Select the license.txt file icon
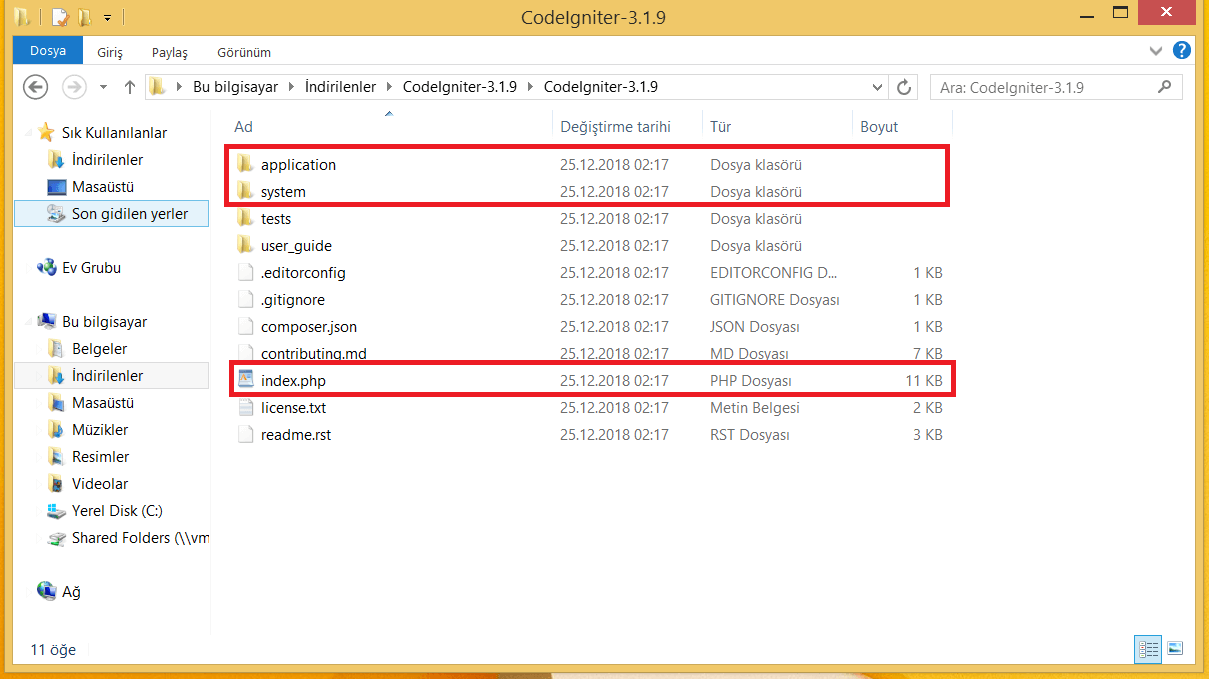This screenshot has height=679, width=1209. [245, 407]
